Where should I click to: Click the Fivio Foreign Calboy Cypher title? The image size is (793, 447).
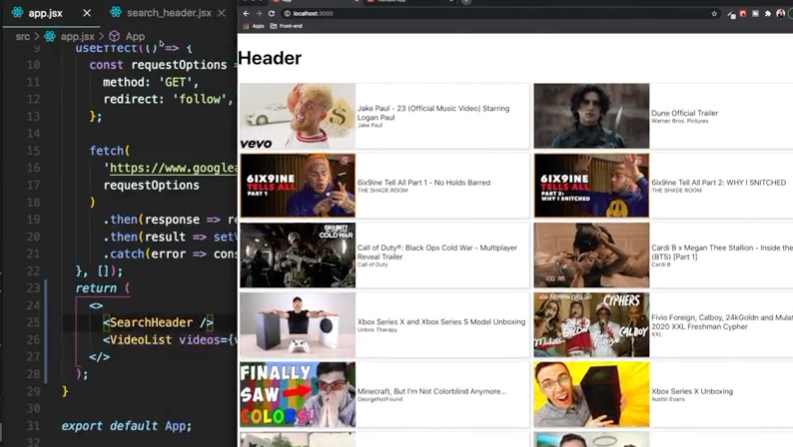[x=722, y=322]
